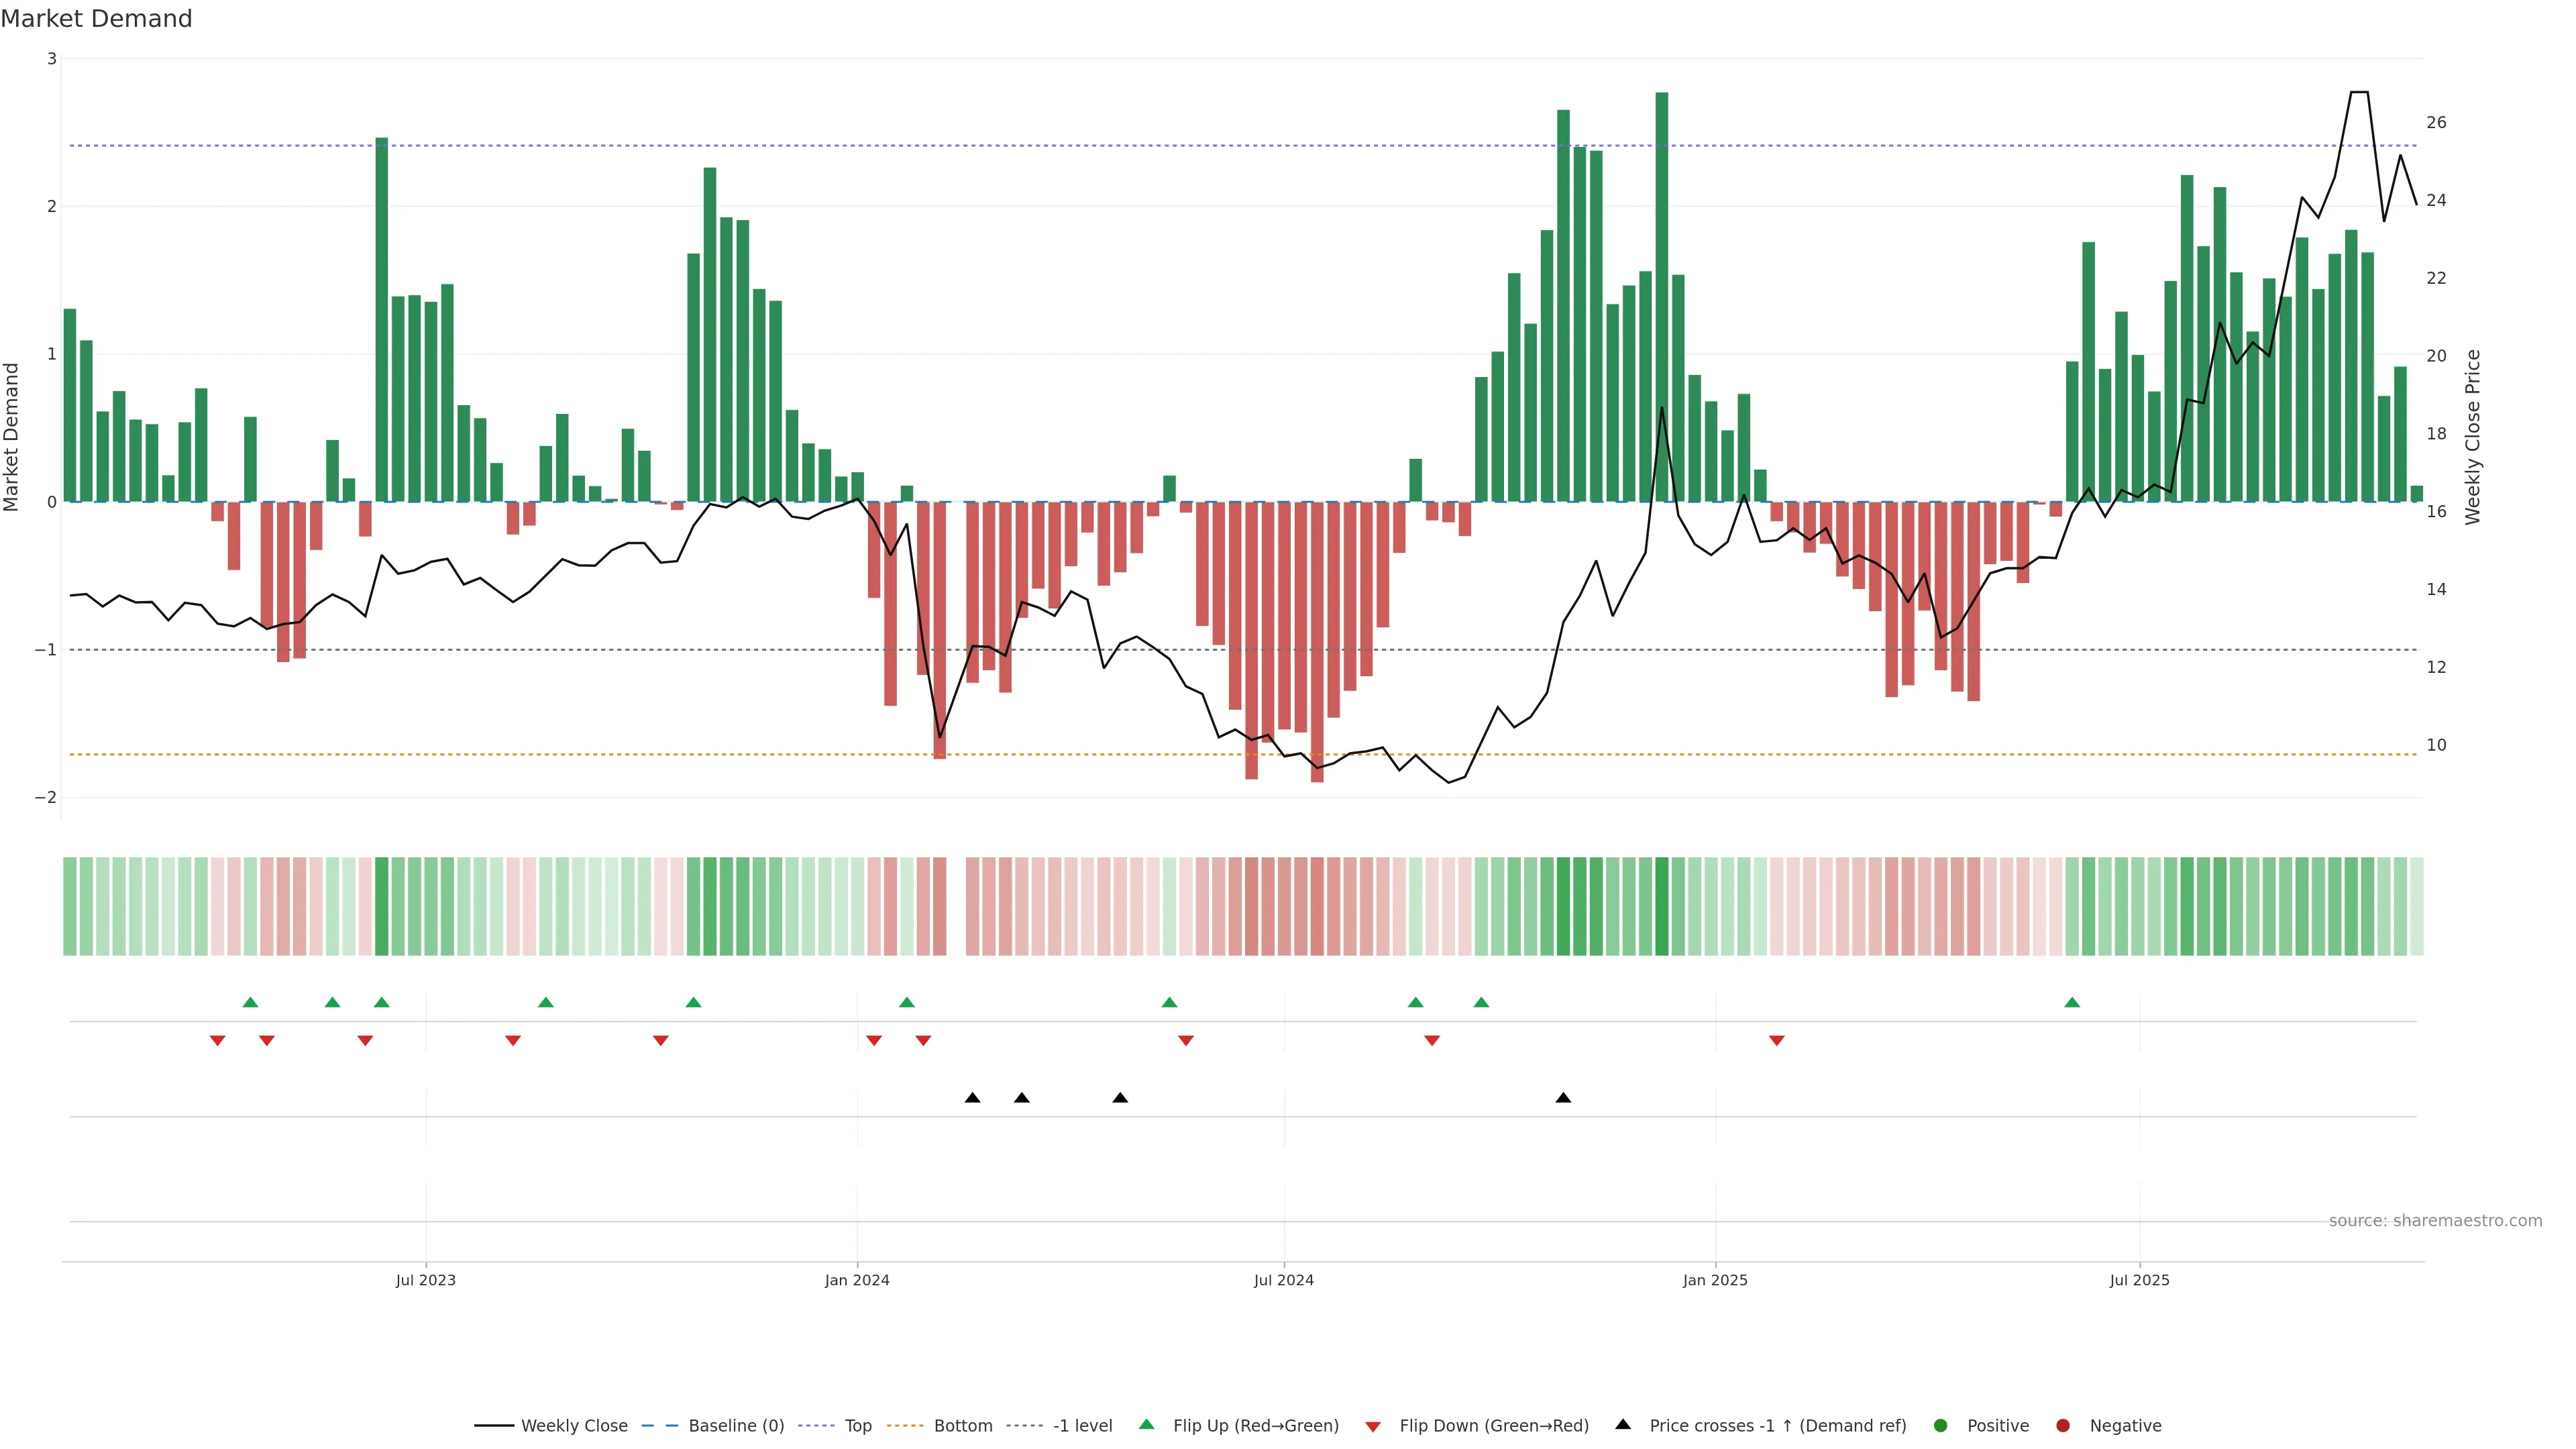This screenshot has height=1449, width=2576.
Task: Click the Jul 2025 x-axis label
Action: [2139, 1280]
